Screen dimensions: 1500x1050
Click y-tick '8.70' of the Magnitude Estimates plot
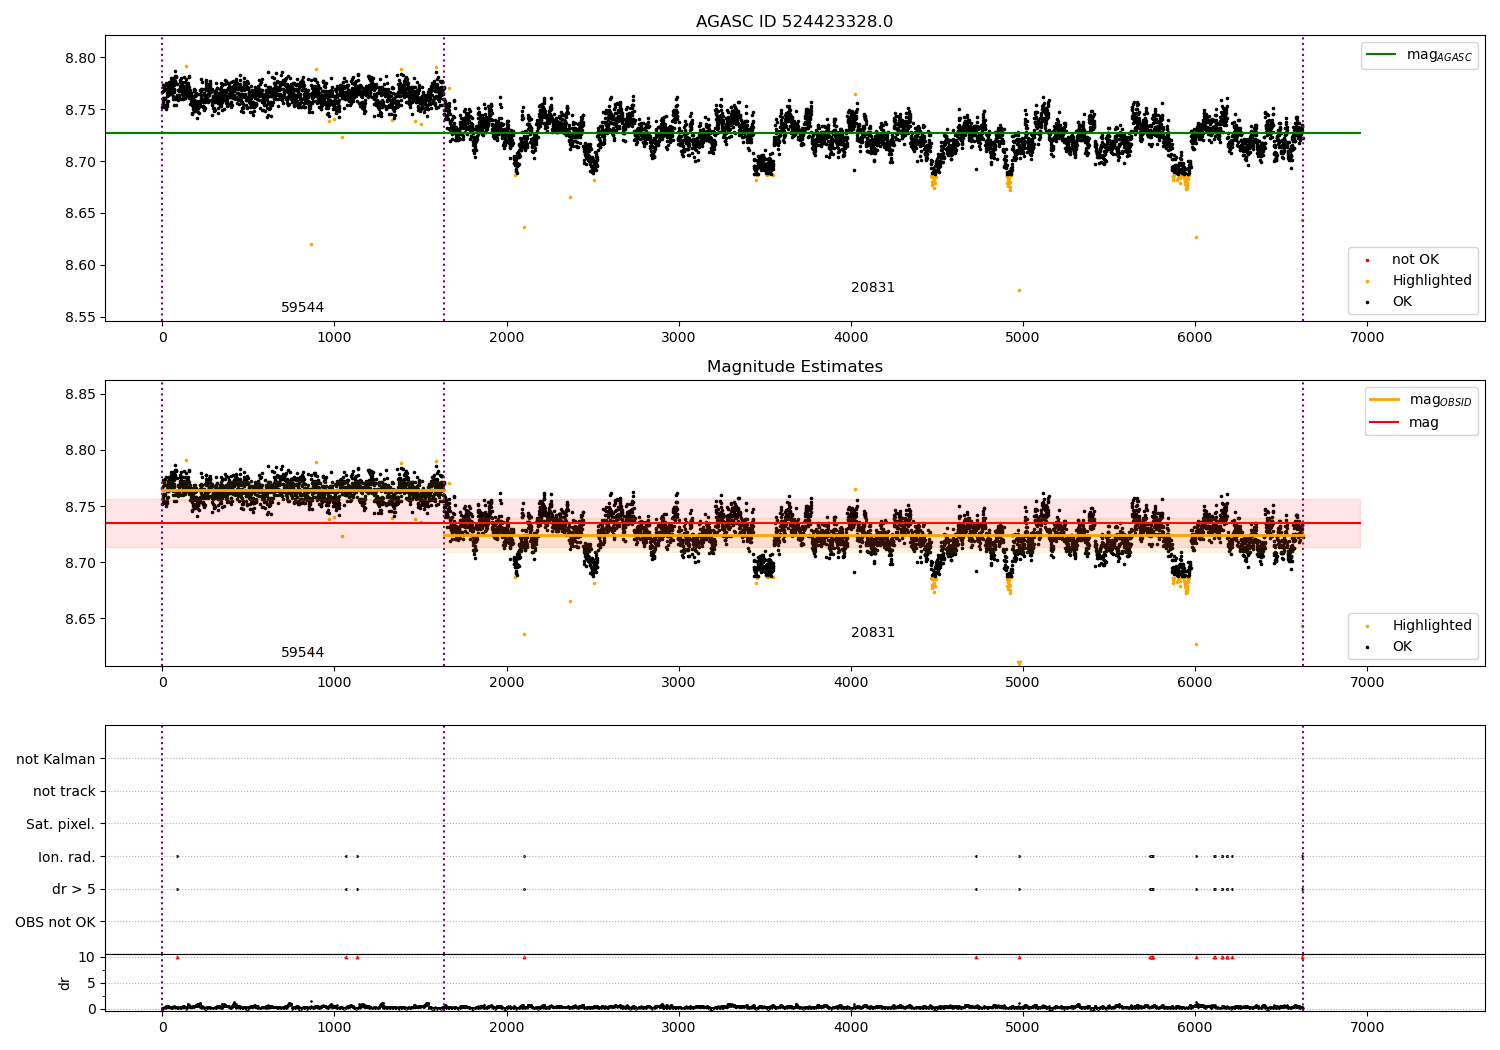81,564
